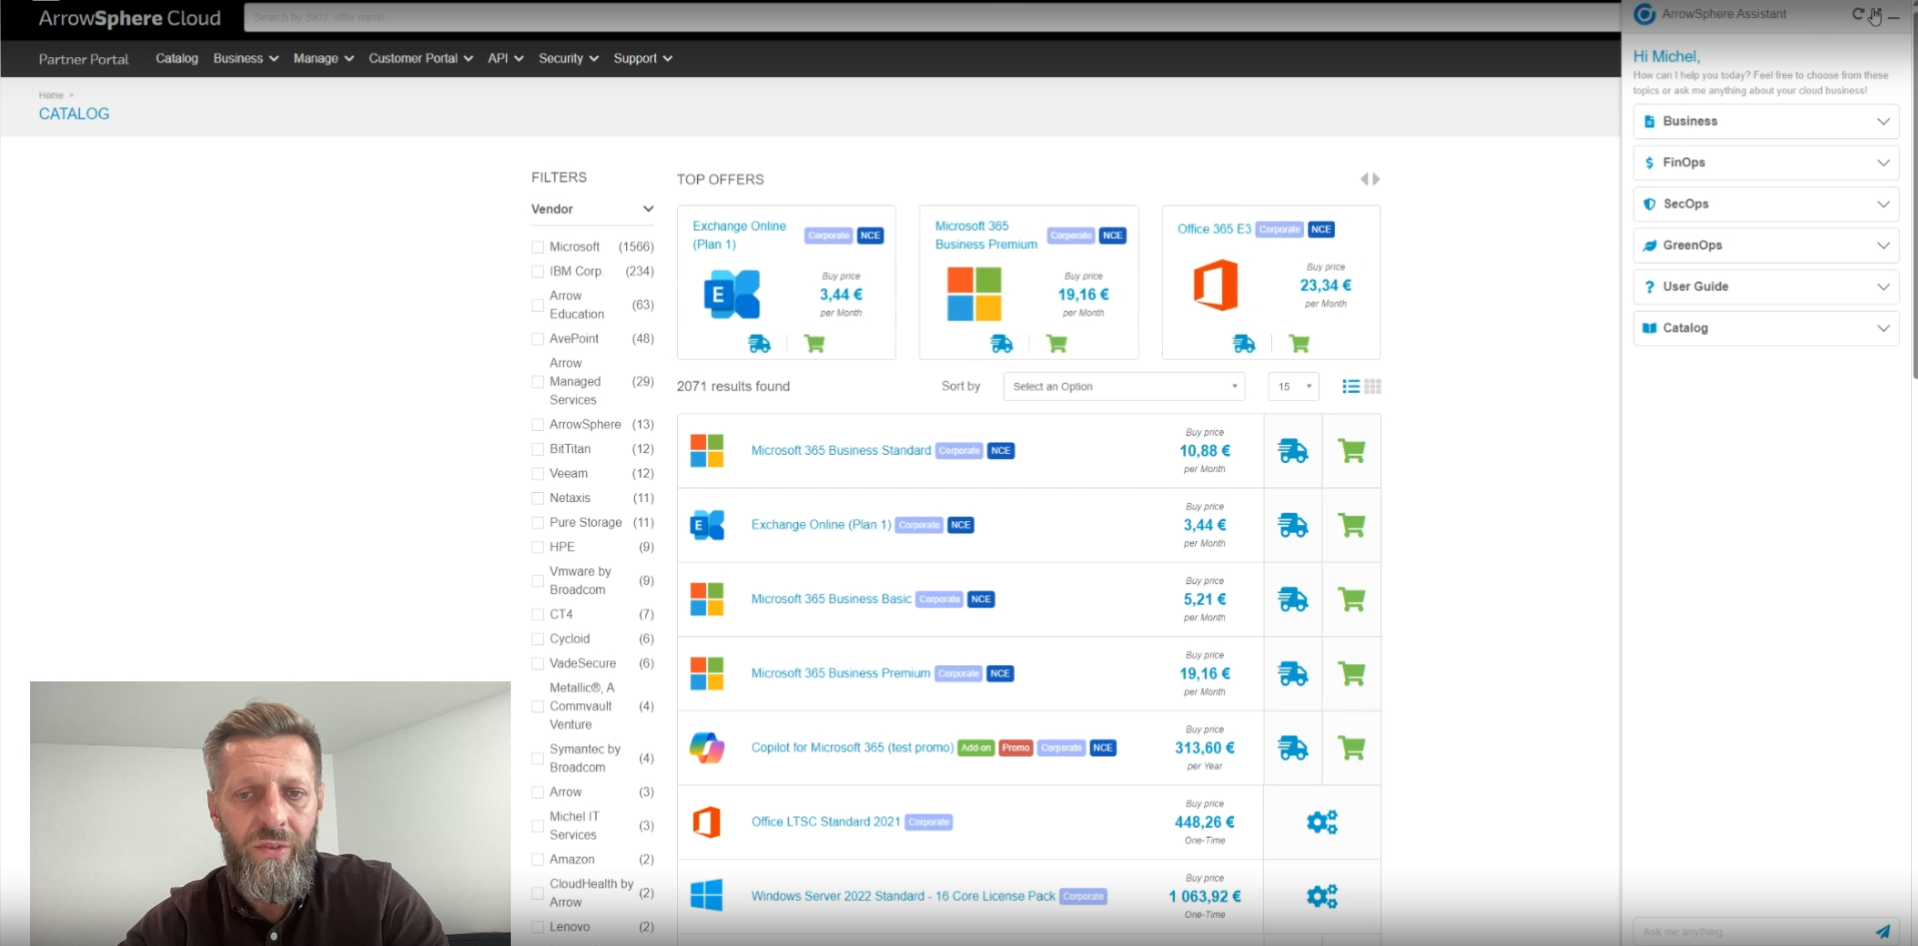The height and width of the screenshot is (946, 1918).
Task: Open the Manage menu
Action: (324, 58)
